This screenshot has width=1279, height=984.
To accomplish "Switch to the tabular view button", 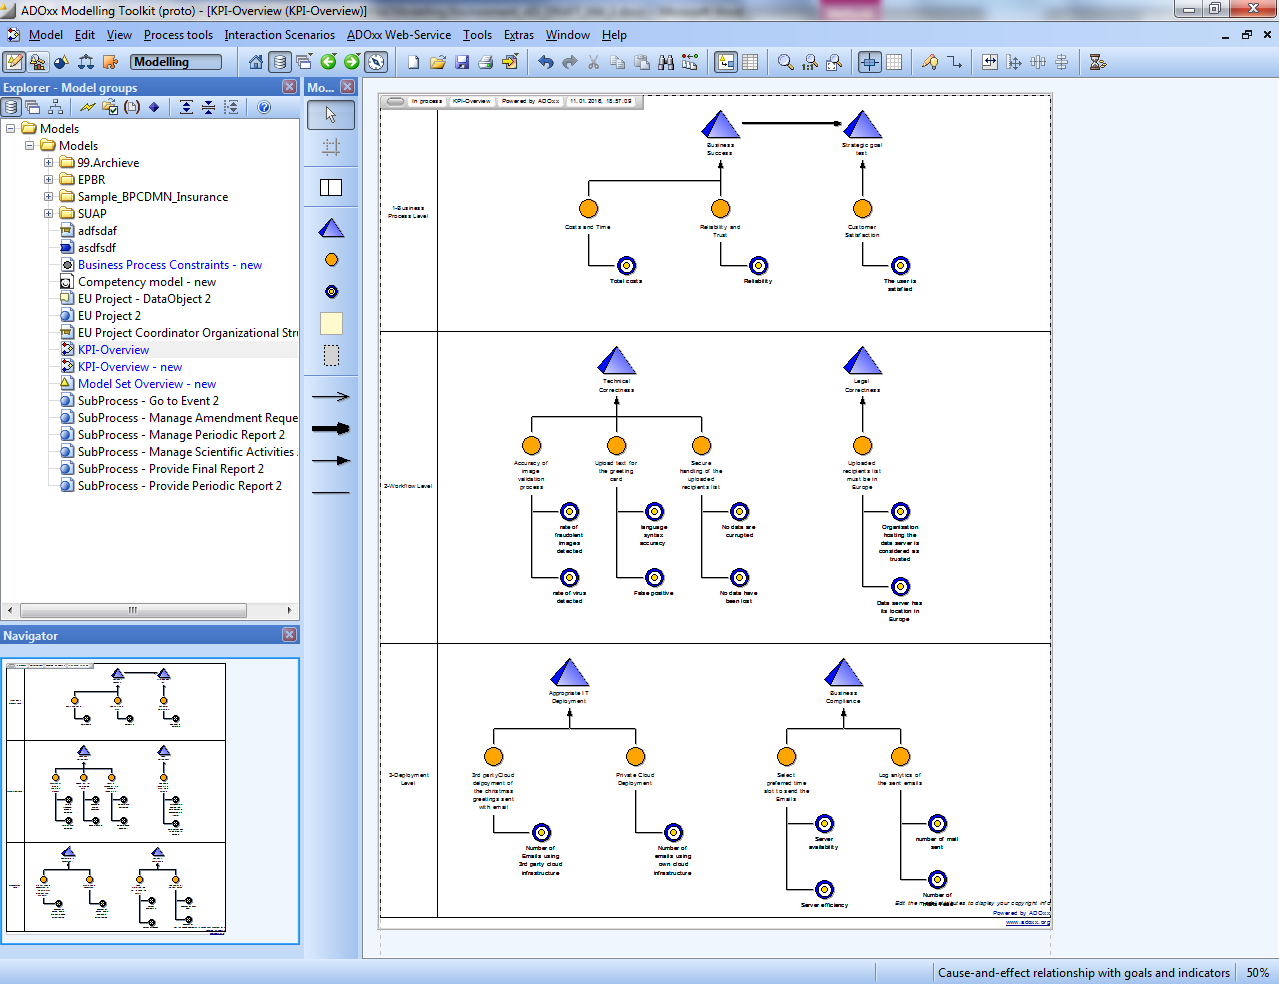I will point(750,62).
